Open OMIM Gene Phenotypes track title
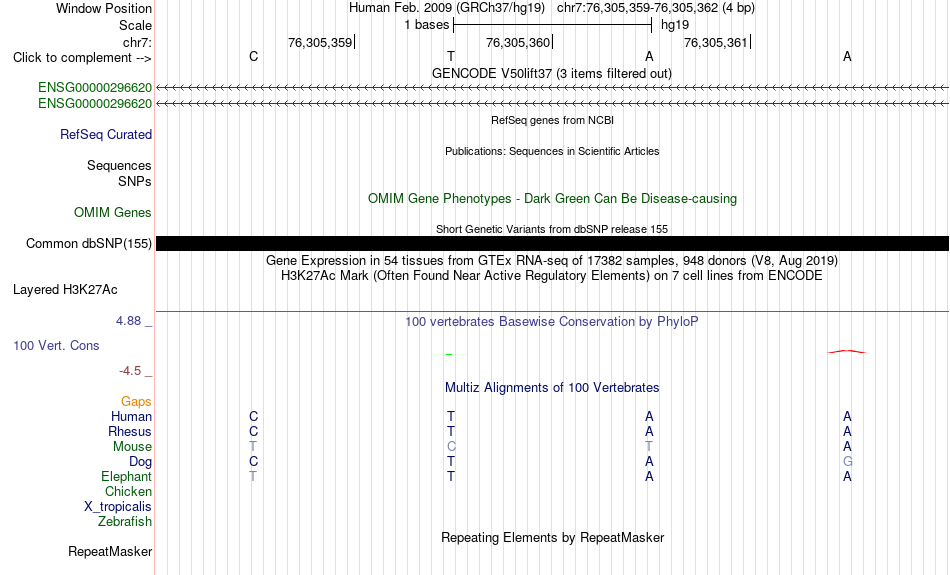 click(x=552, y=199)
